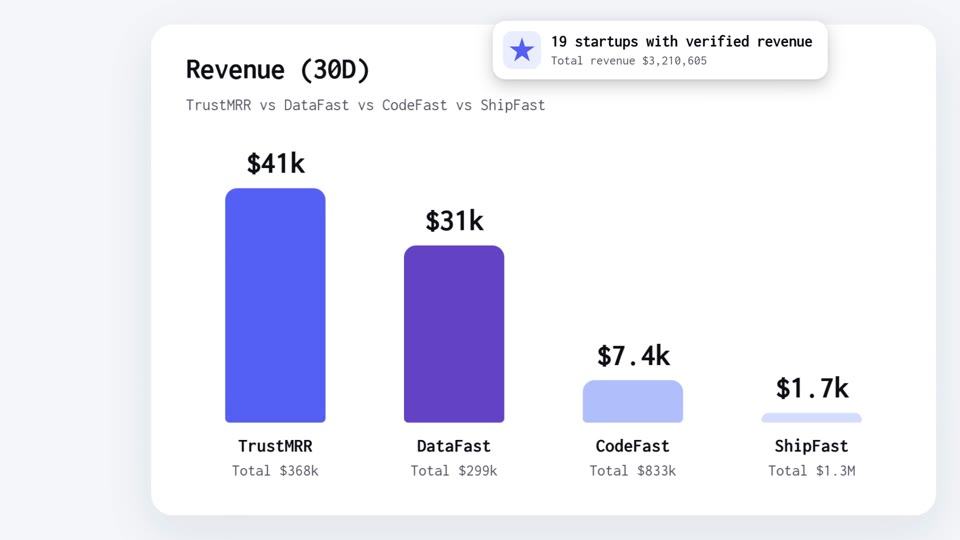The width and height of the screenshot is (960, 540).
Task: Click the '$41k' value label
Action: 276,163
